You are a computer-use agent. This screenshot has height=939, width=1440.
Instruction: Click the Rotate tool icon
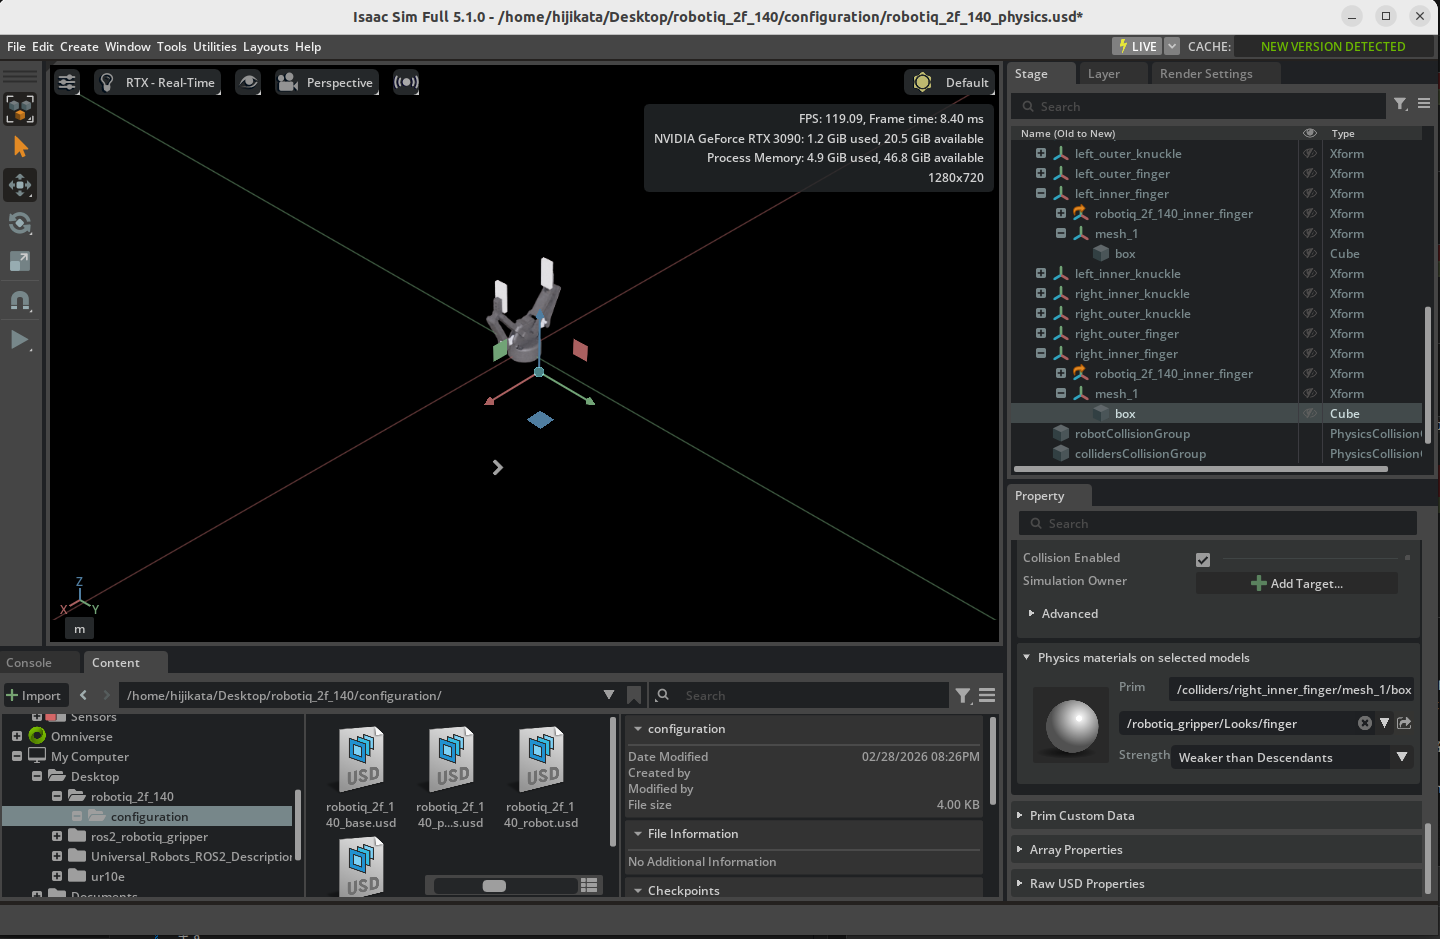pos(20,223)
